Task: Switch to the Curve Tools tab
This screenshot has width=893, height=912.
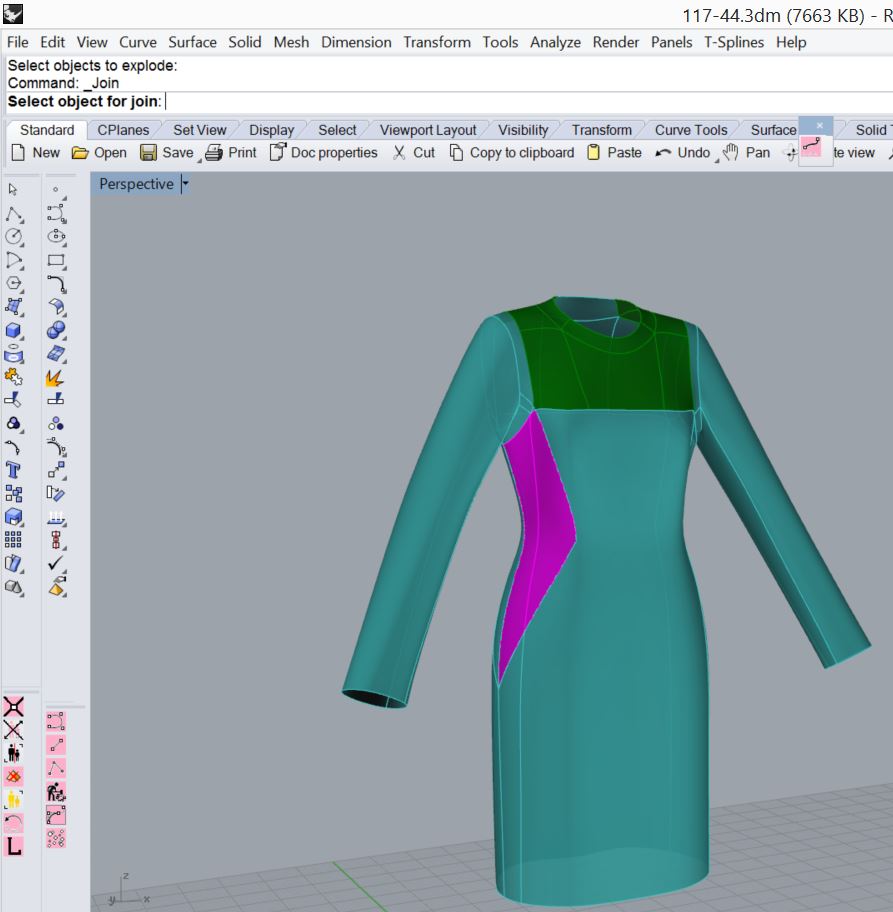Action: coord(690,130)
